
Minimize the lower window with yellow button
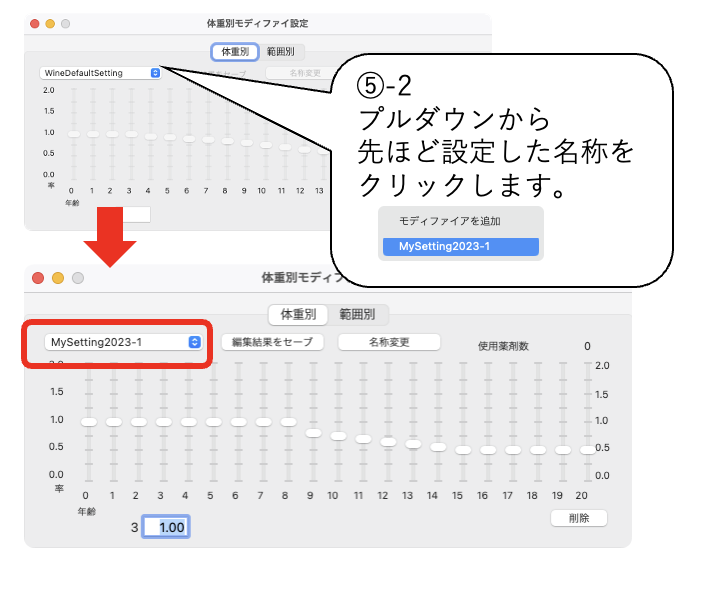point(58,278)
